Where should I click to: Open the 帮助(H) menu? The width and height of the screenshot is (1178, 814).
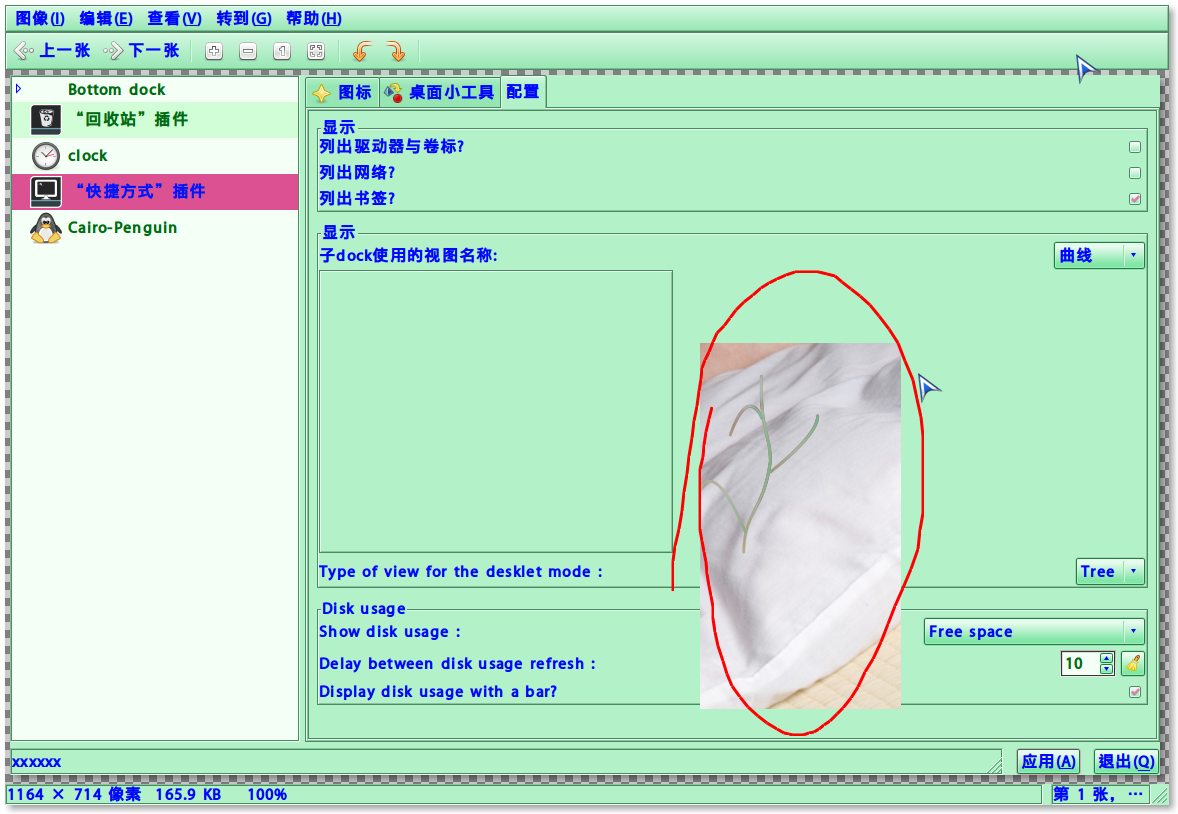point(313,19)
